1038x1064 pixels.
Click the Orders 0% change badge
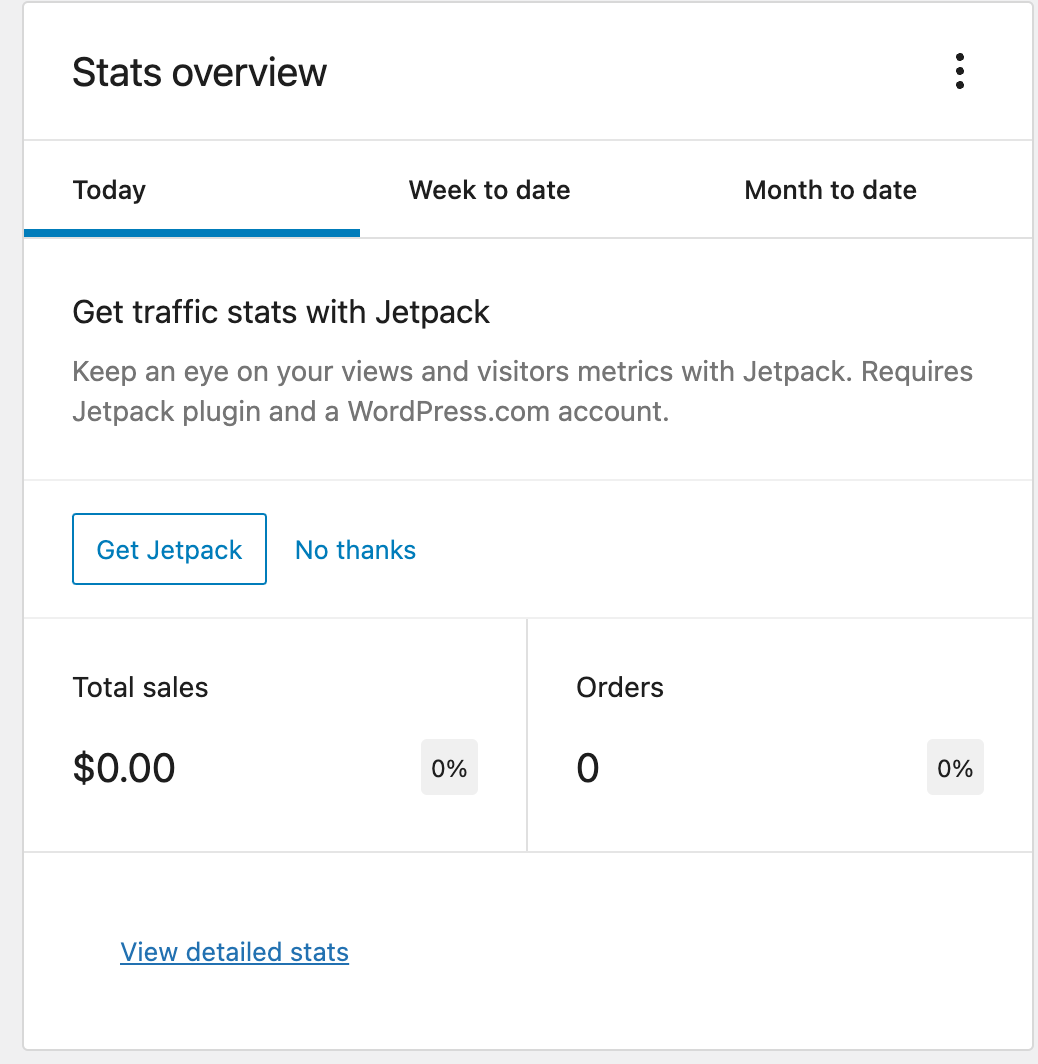(x=955, y=767)
